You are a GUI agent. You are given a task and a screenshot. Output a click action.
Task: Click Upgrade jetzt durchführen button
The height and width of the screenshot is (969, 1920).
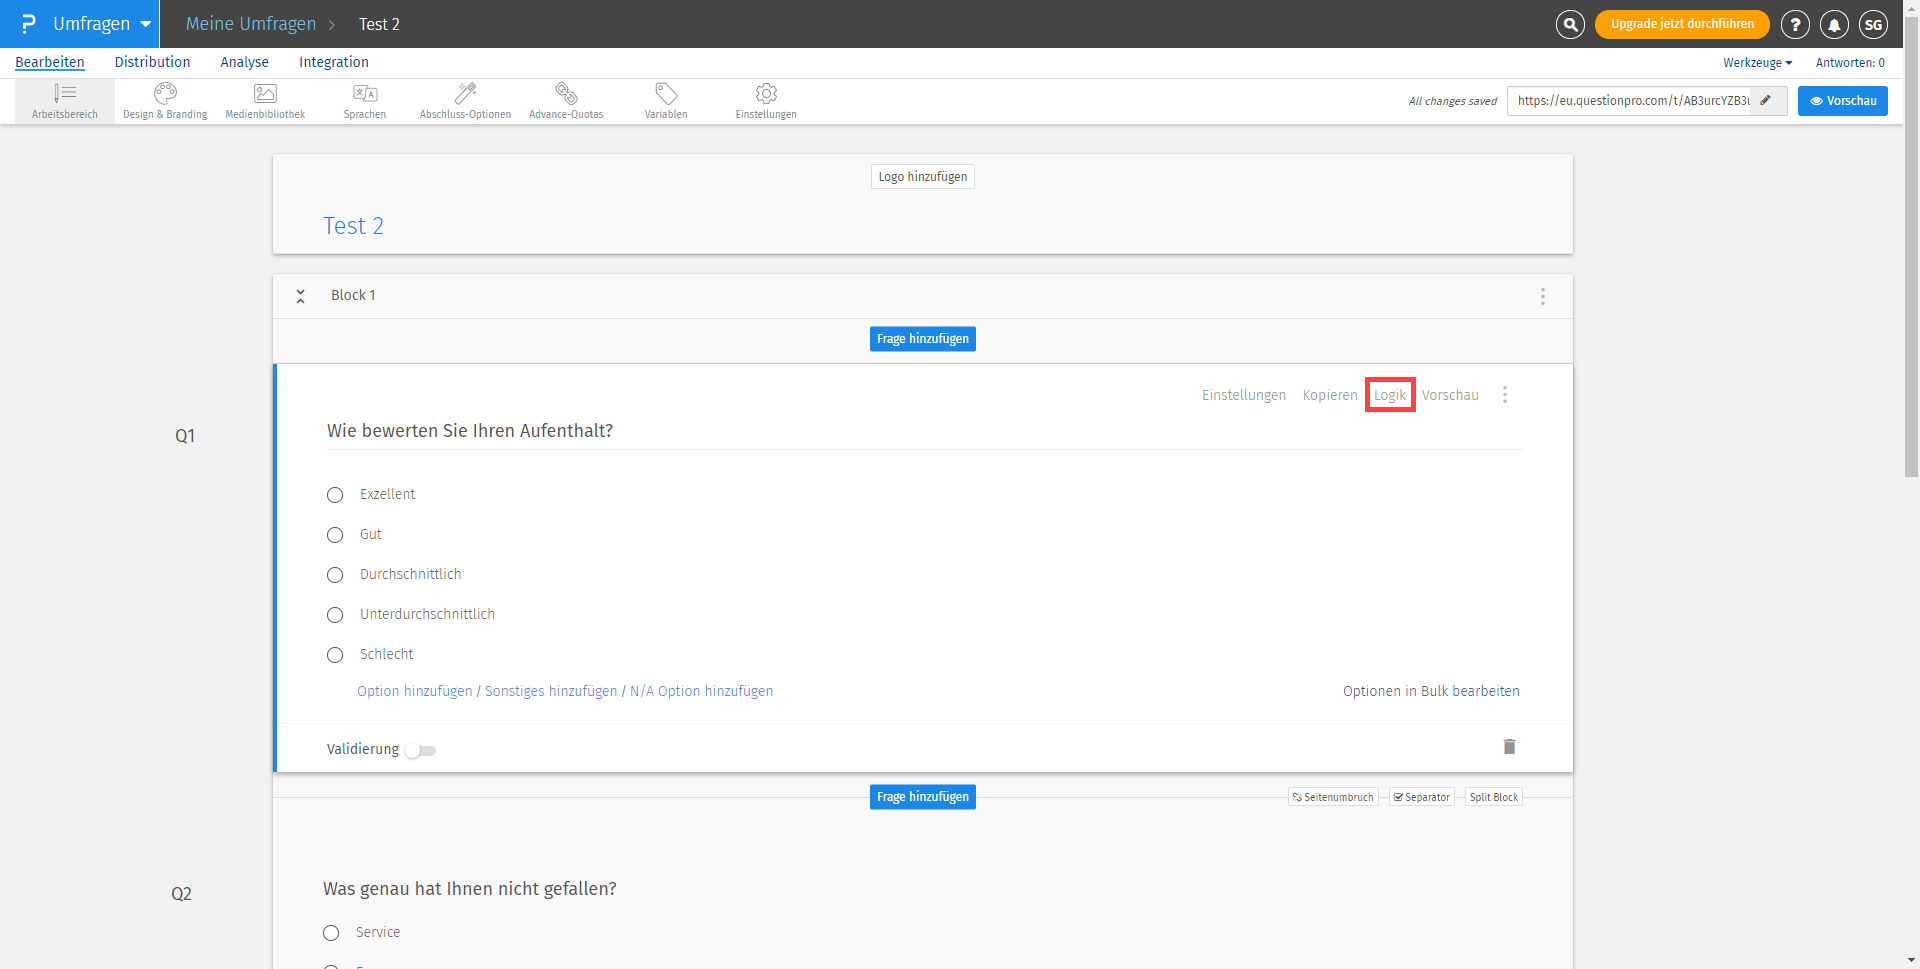[x=1682, y=24]
